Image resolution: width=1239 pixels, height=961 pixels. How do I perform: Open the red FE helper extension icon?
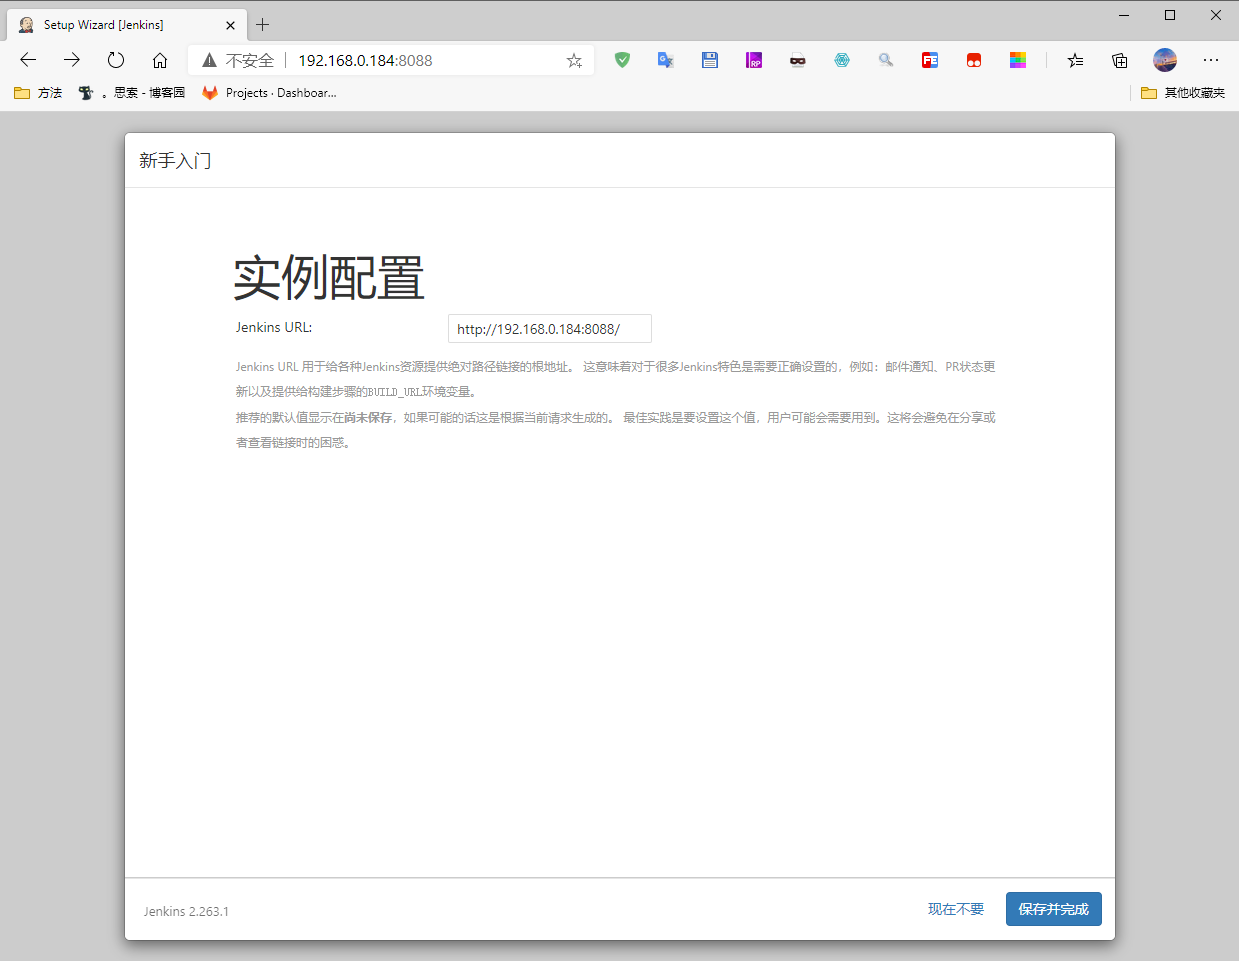coord(930,60)
